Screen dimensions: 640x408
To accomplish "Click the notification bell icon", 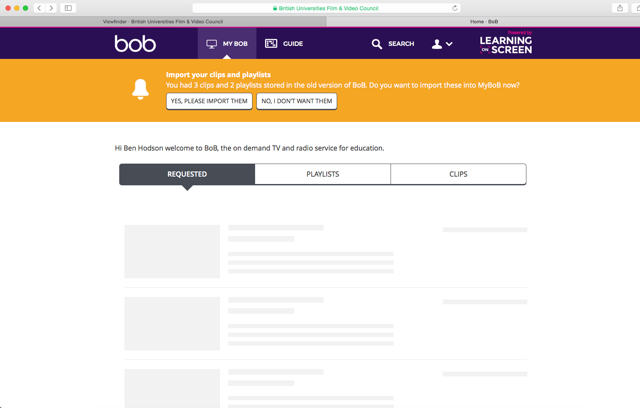I will pos(141,89).
